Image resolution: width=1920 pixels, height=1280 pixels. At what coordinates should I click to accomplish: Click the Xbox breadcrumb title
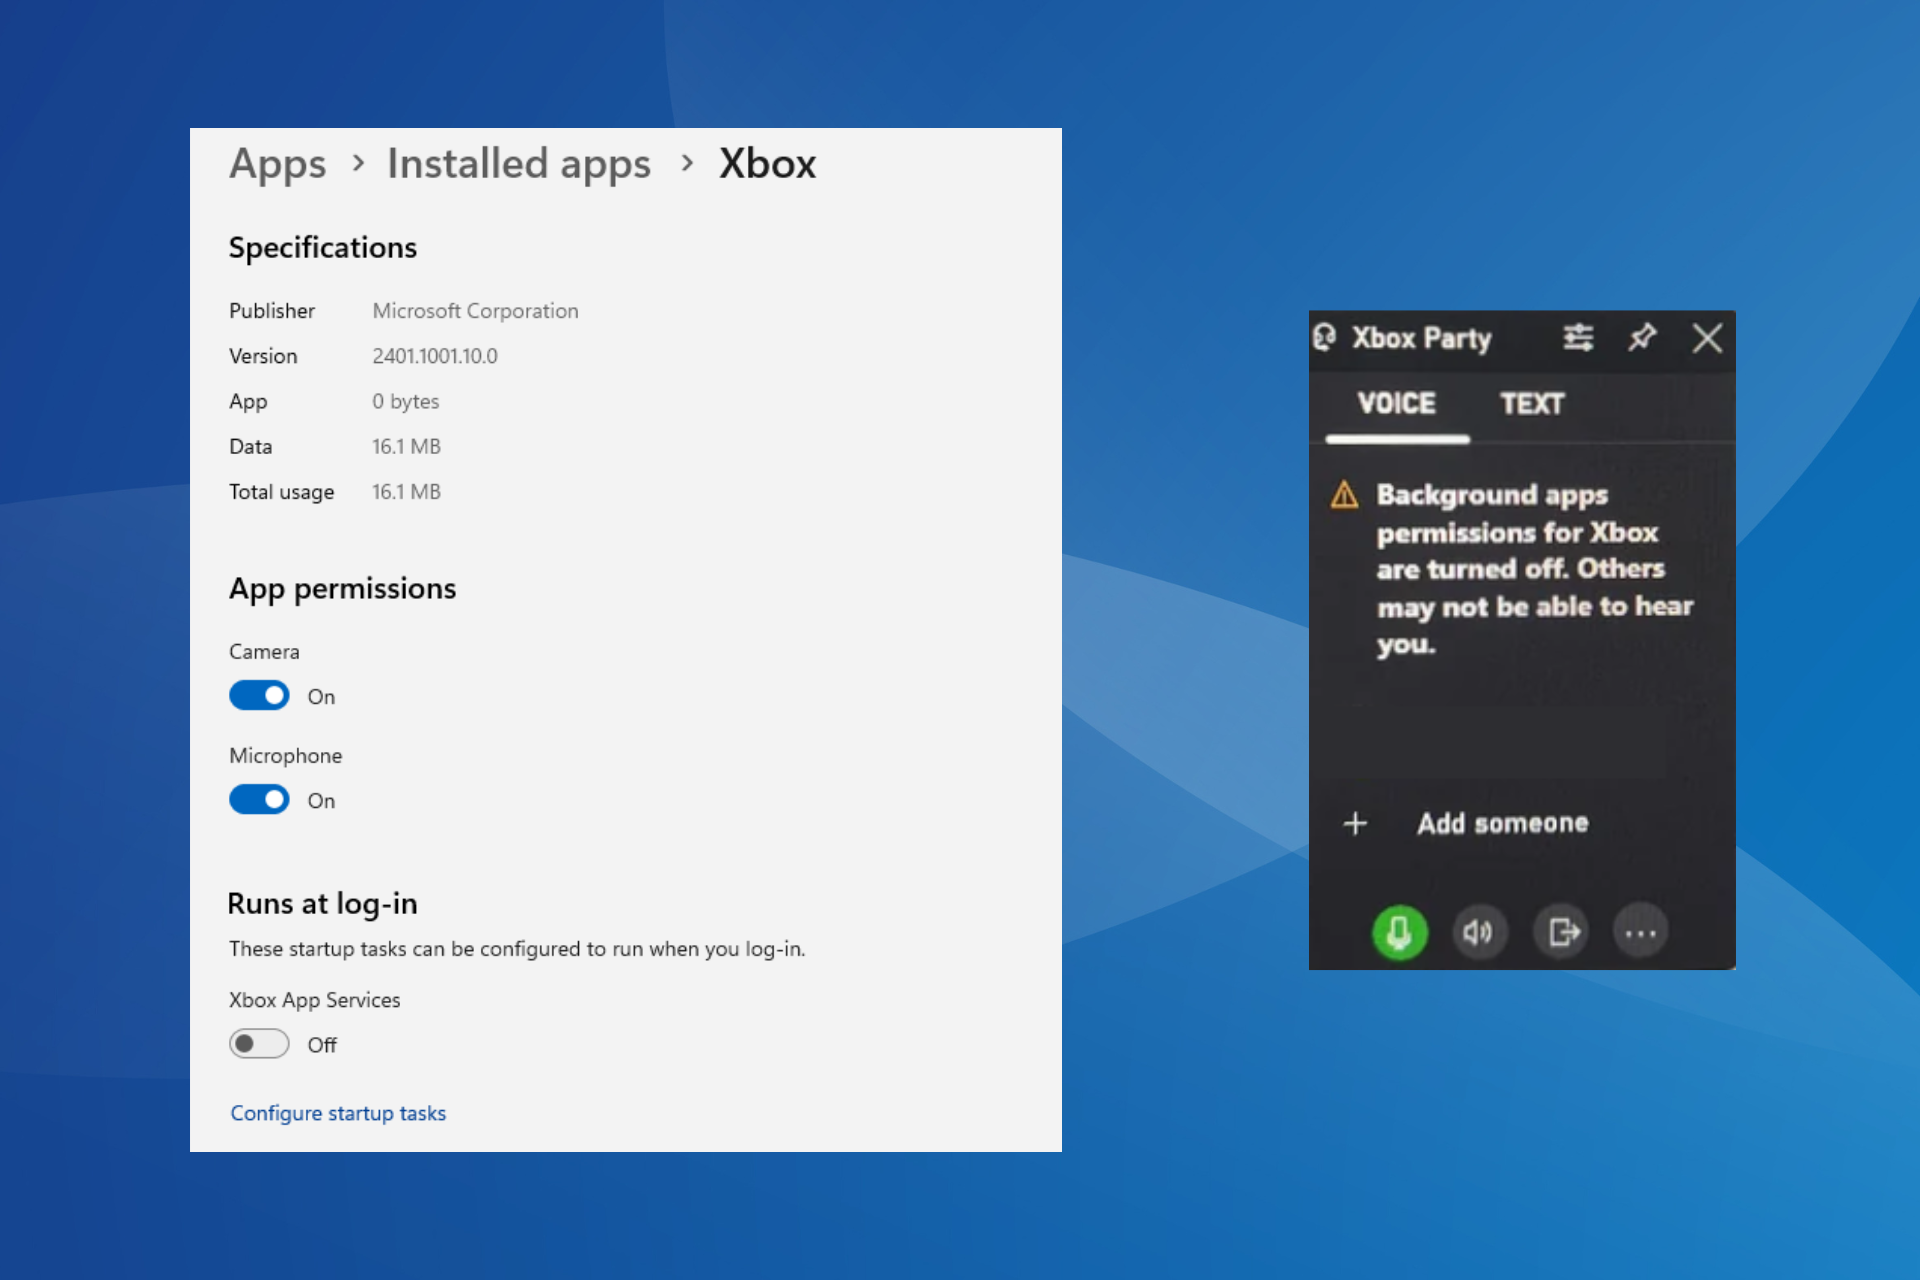[767, 163]
